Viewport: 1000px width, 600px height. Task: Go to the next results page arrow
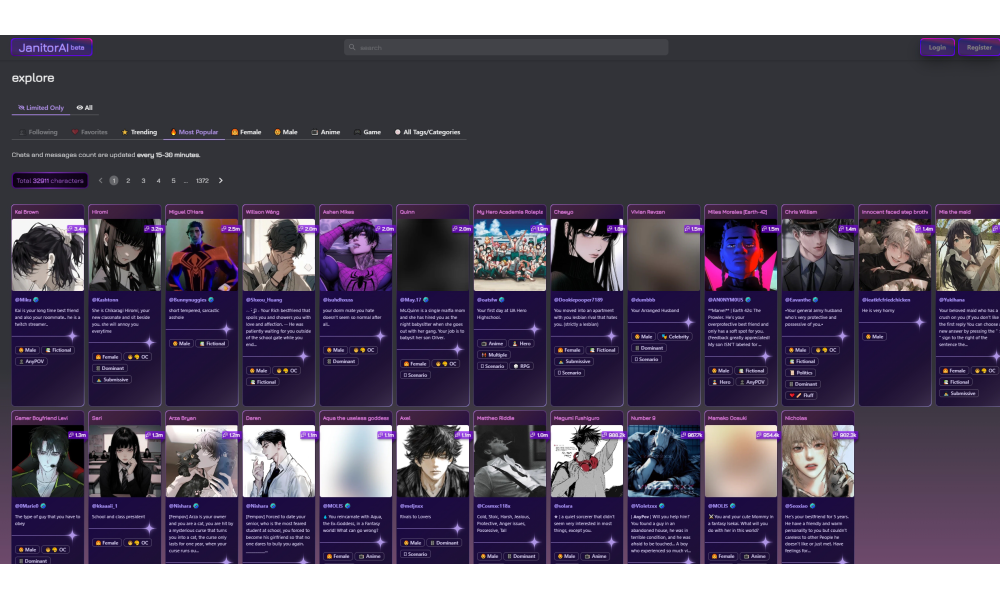[221, 180]
